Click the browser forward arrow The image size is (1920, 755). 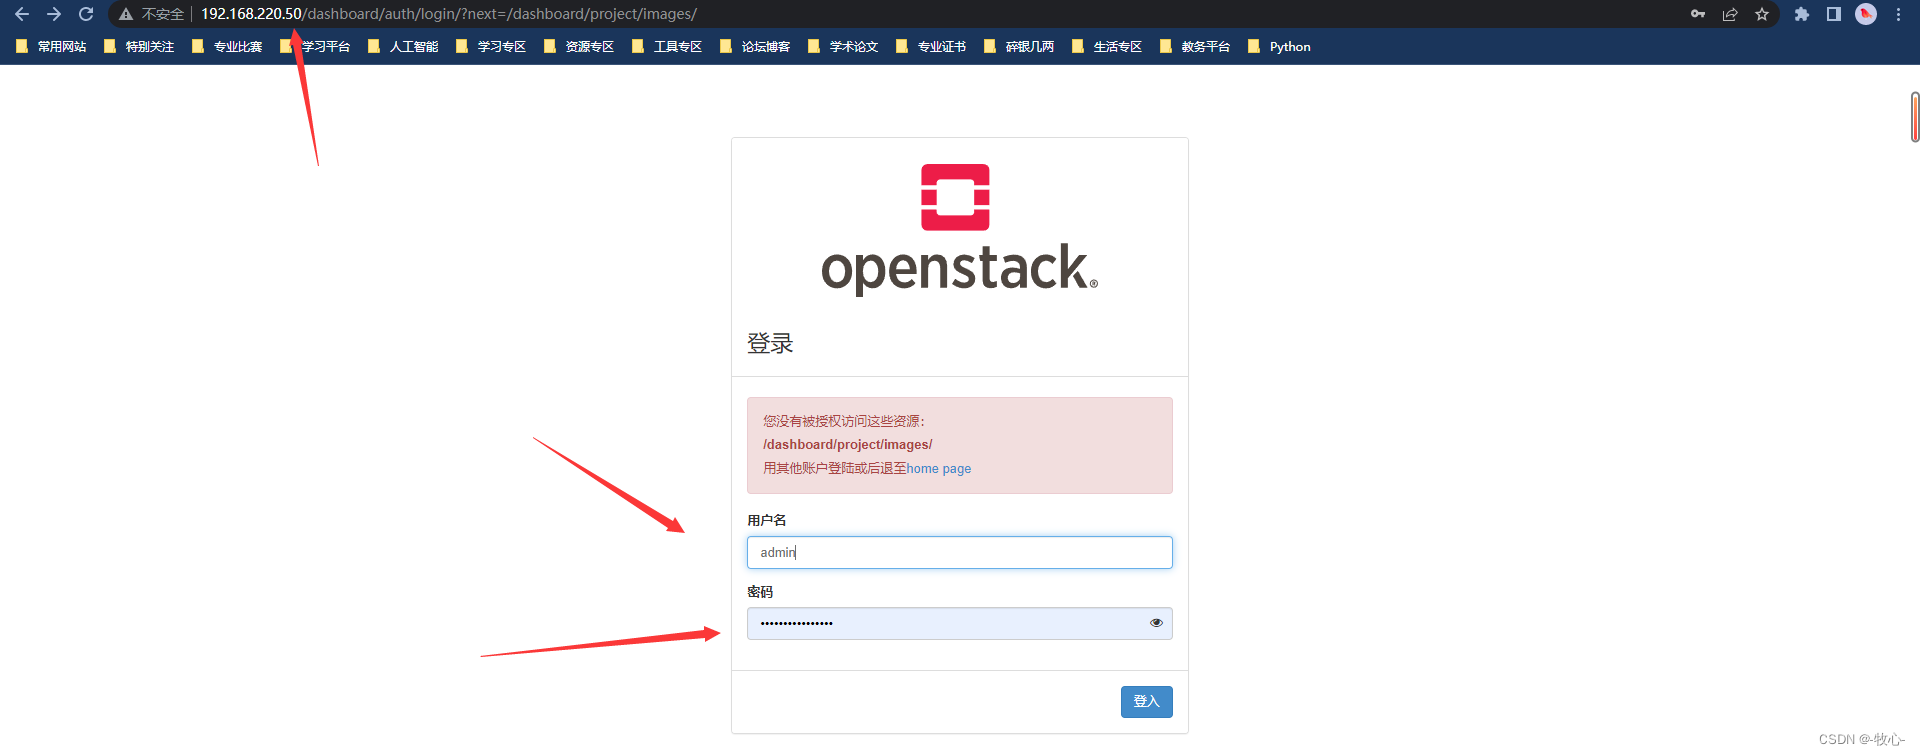point(54,14)
